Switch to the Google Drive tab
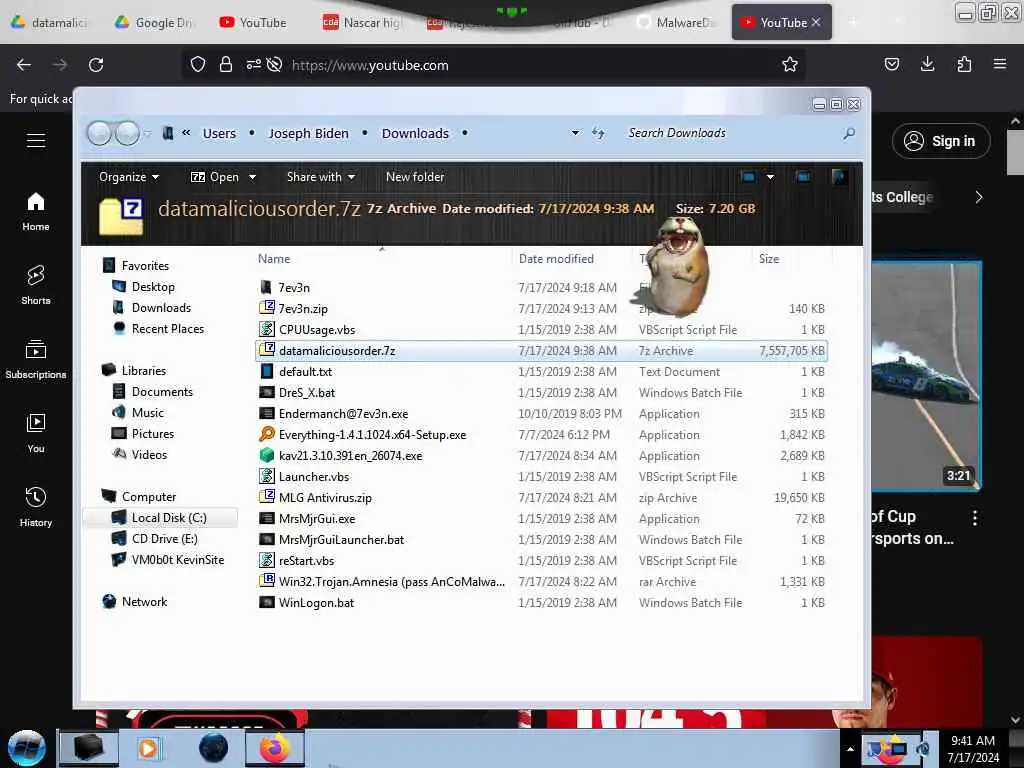 pyautogui.click(x=154, y=22)
